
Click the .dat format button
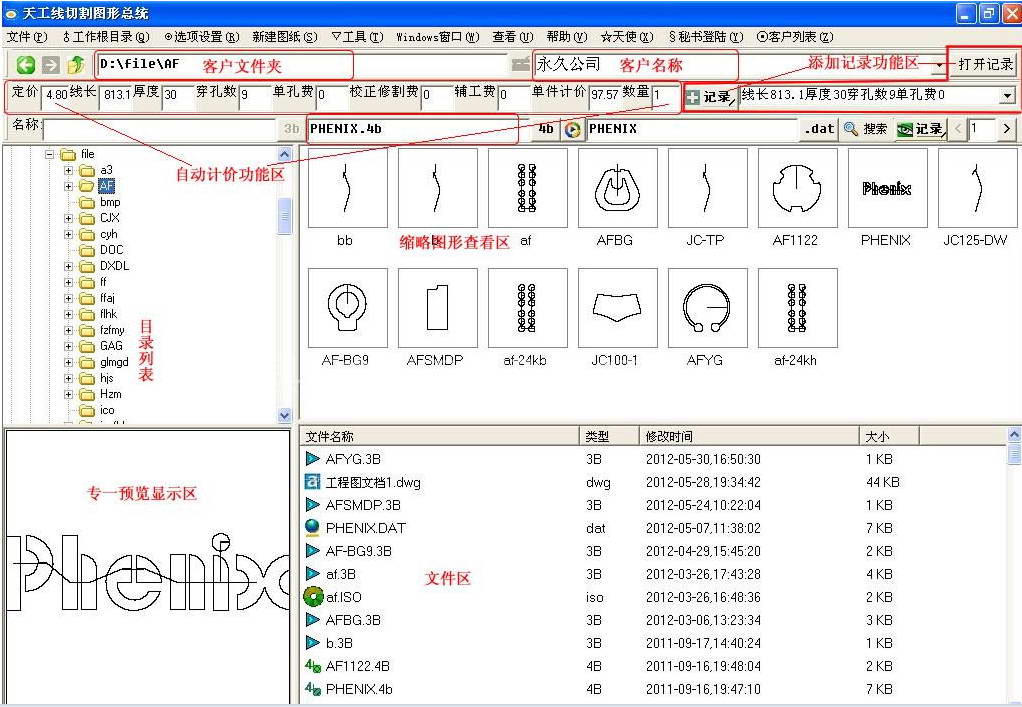[x=820, y=129]
